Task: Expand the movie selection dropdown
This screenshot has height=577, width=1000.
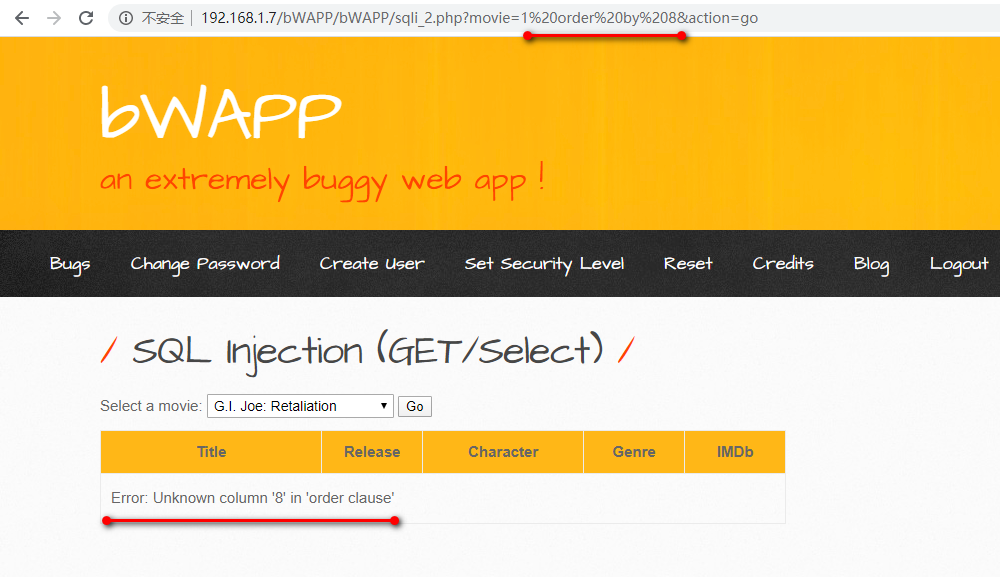Action: click(300, 406)
